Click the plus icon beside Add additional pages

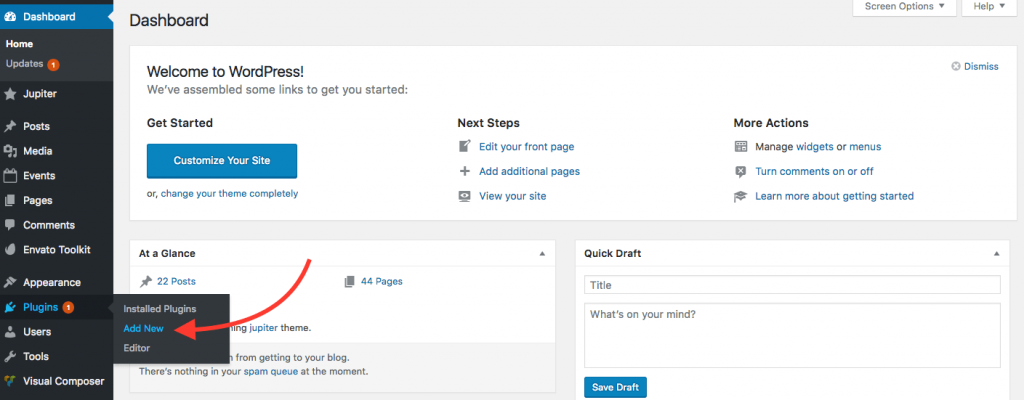465,171
